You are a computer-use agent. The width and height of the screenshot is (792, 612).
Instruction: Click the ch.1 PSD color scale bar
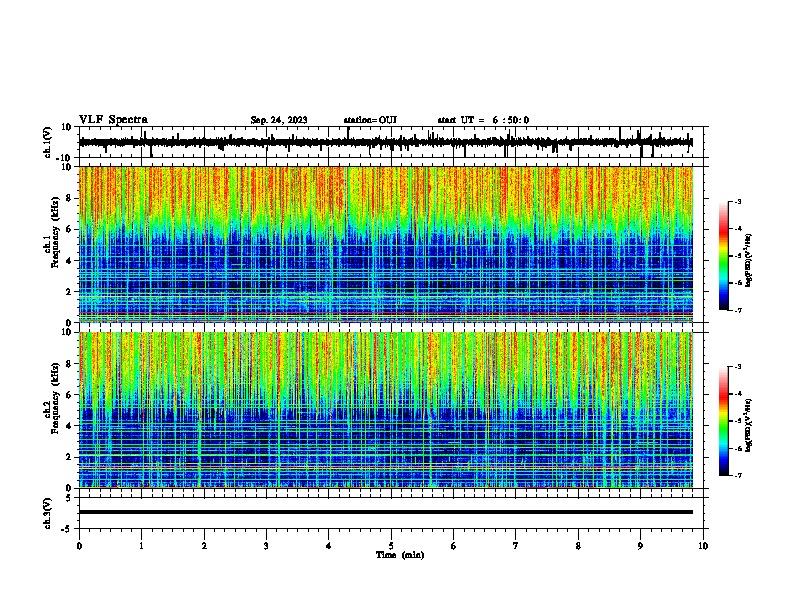(724, 256)
